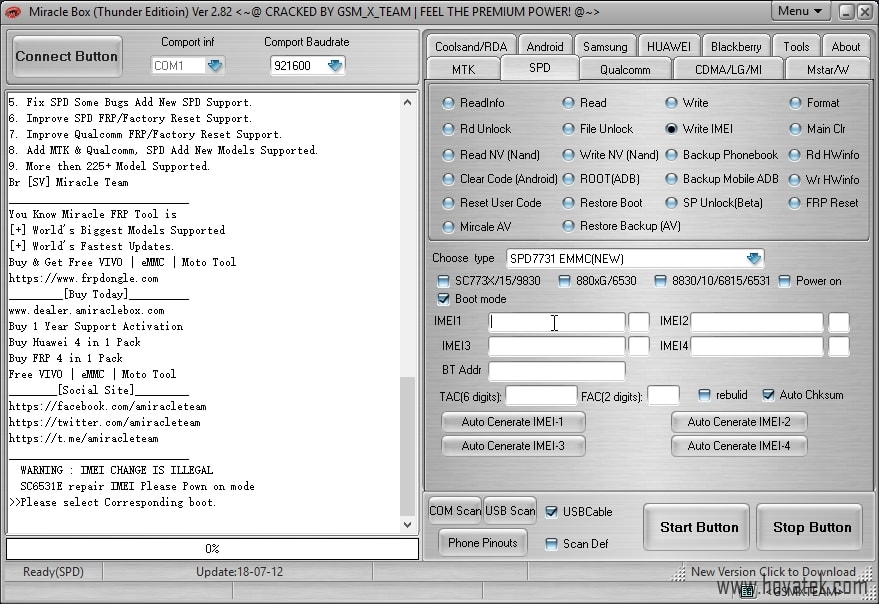Viewport: 879px width, 604px height.
Task: Check the 880xG/6530 checkbox
Action: pyautogui.click(x=565, y=281)
